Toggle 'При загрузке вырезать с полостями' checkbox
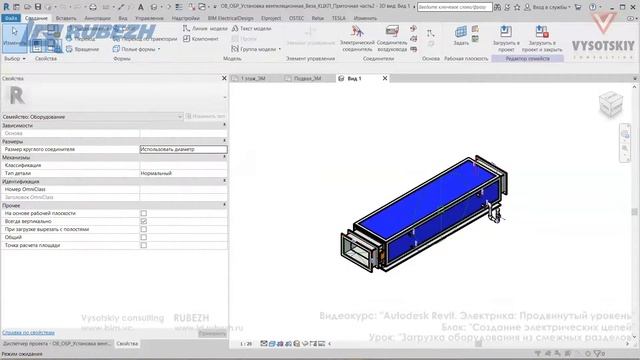The height and width of the screenshot is (360, 640). click(144, 229)
